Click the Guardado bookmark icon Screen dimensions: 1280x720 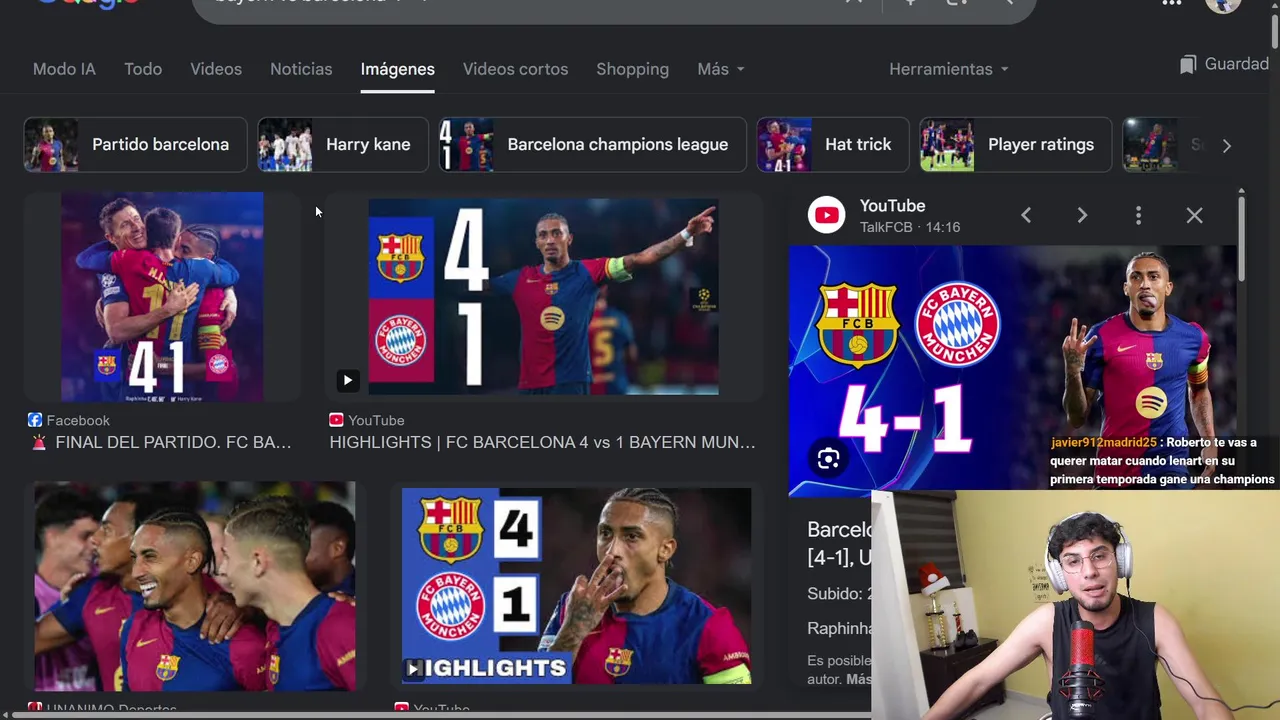point(1187,65)
